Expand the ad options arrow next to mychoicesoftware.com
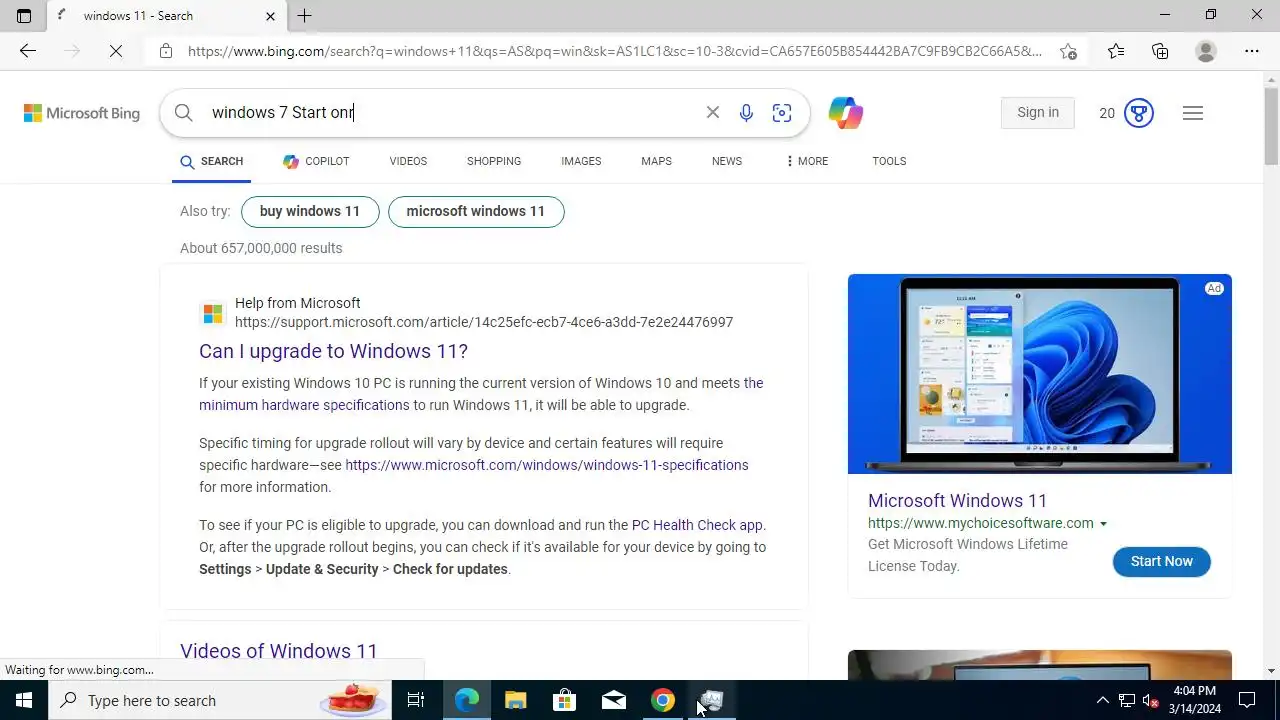1280x720 pixels. (x=1104, y=524)
